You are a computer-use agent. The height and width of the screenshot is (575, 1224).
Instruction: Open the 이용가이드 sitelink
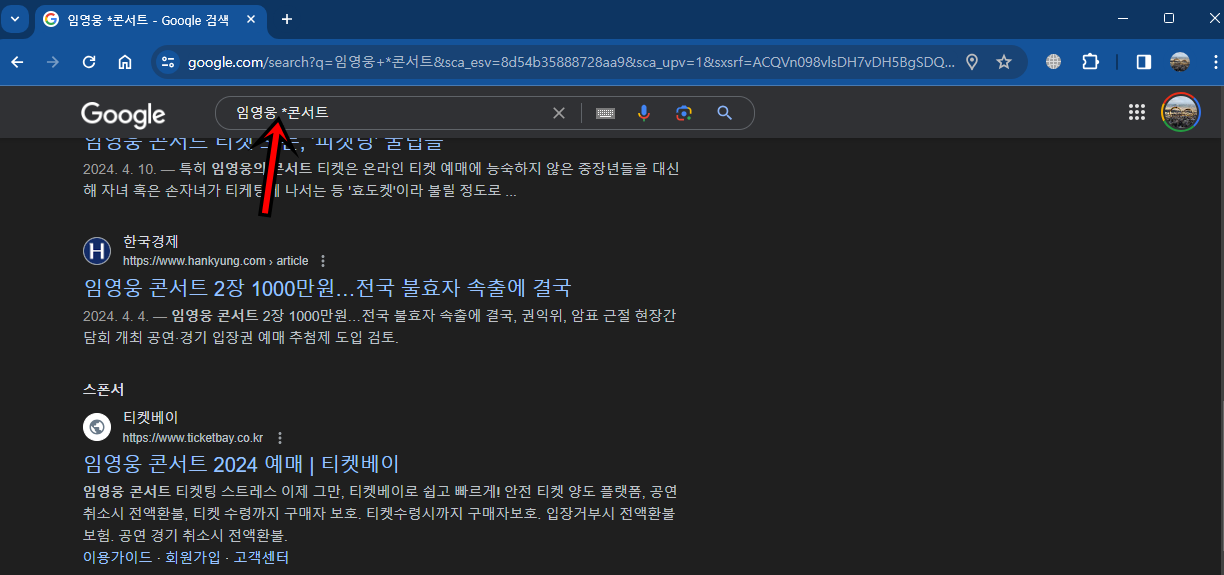[118, 557]
